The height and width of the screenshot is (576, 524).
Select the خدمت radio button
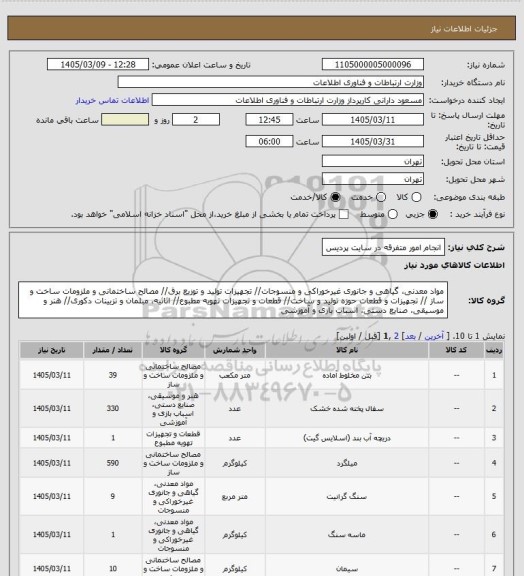click(381, 197)
